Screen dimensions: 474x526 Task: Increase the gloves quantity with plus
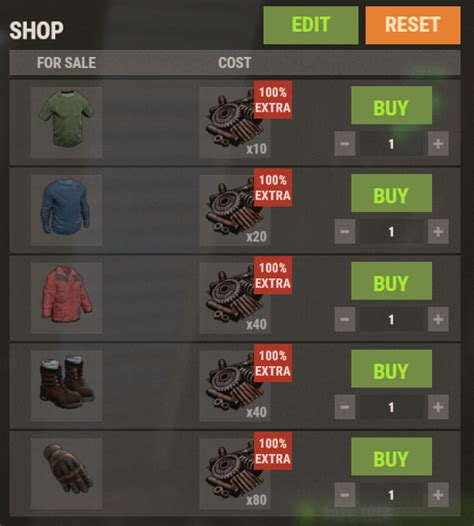pos(438,495)
